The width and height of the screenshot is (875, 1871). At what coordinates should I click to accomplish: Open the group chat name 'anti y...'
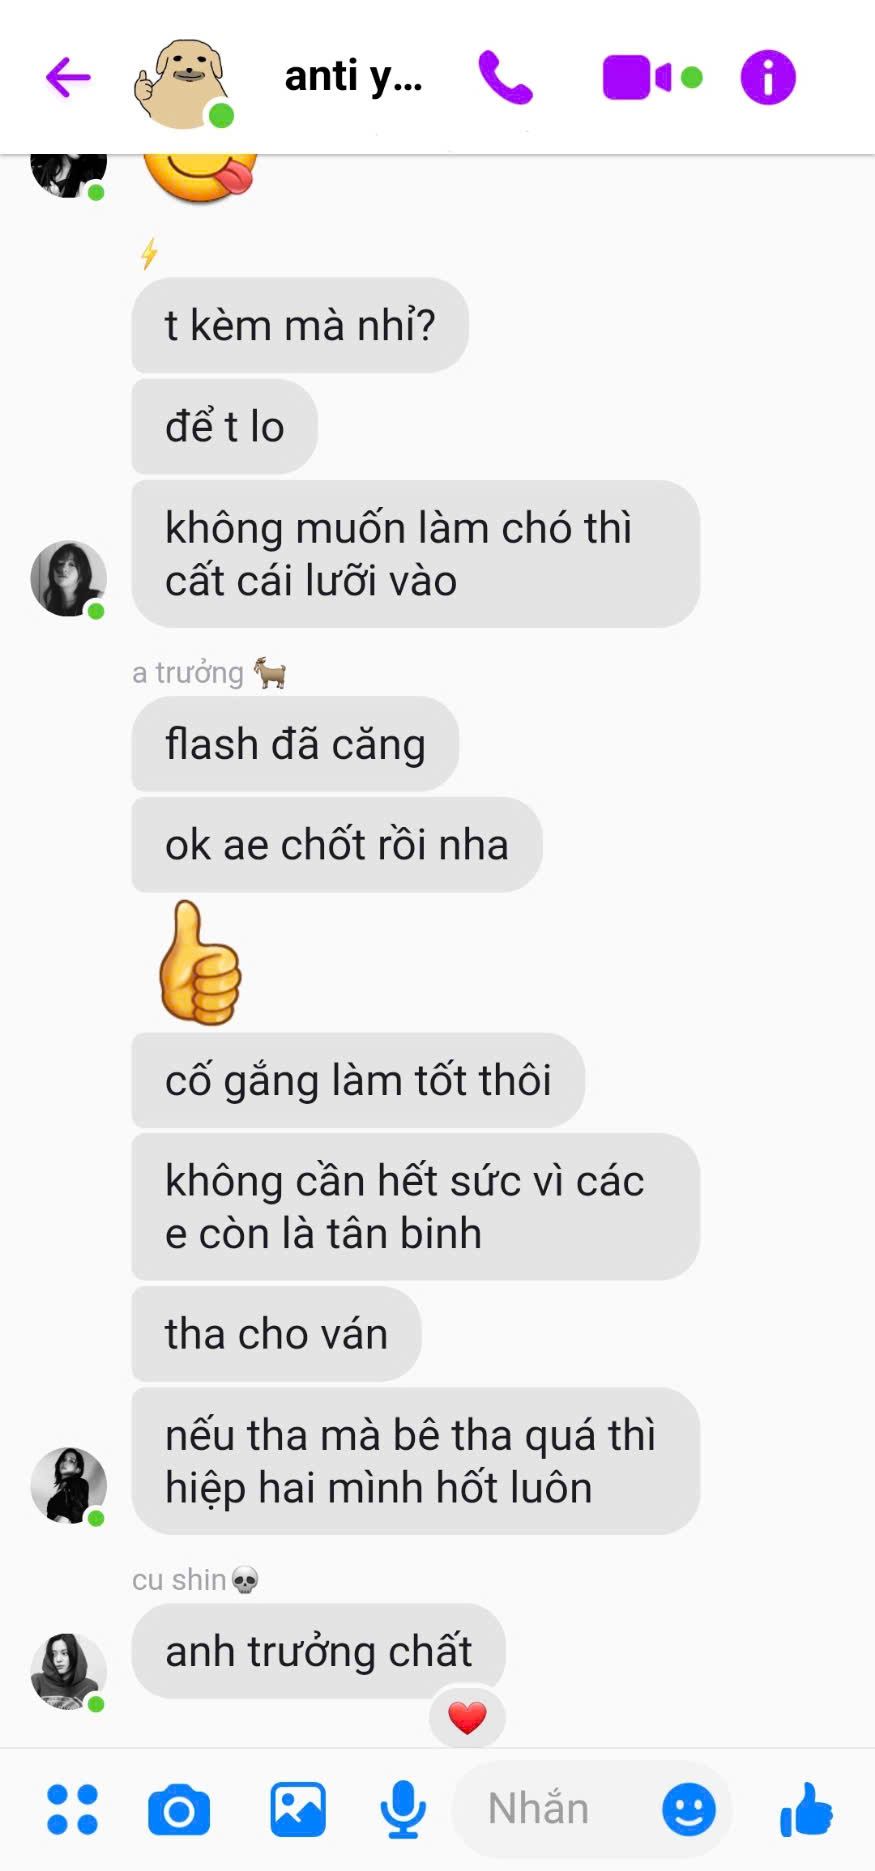pyautogui.click(x=353, y=77)
